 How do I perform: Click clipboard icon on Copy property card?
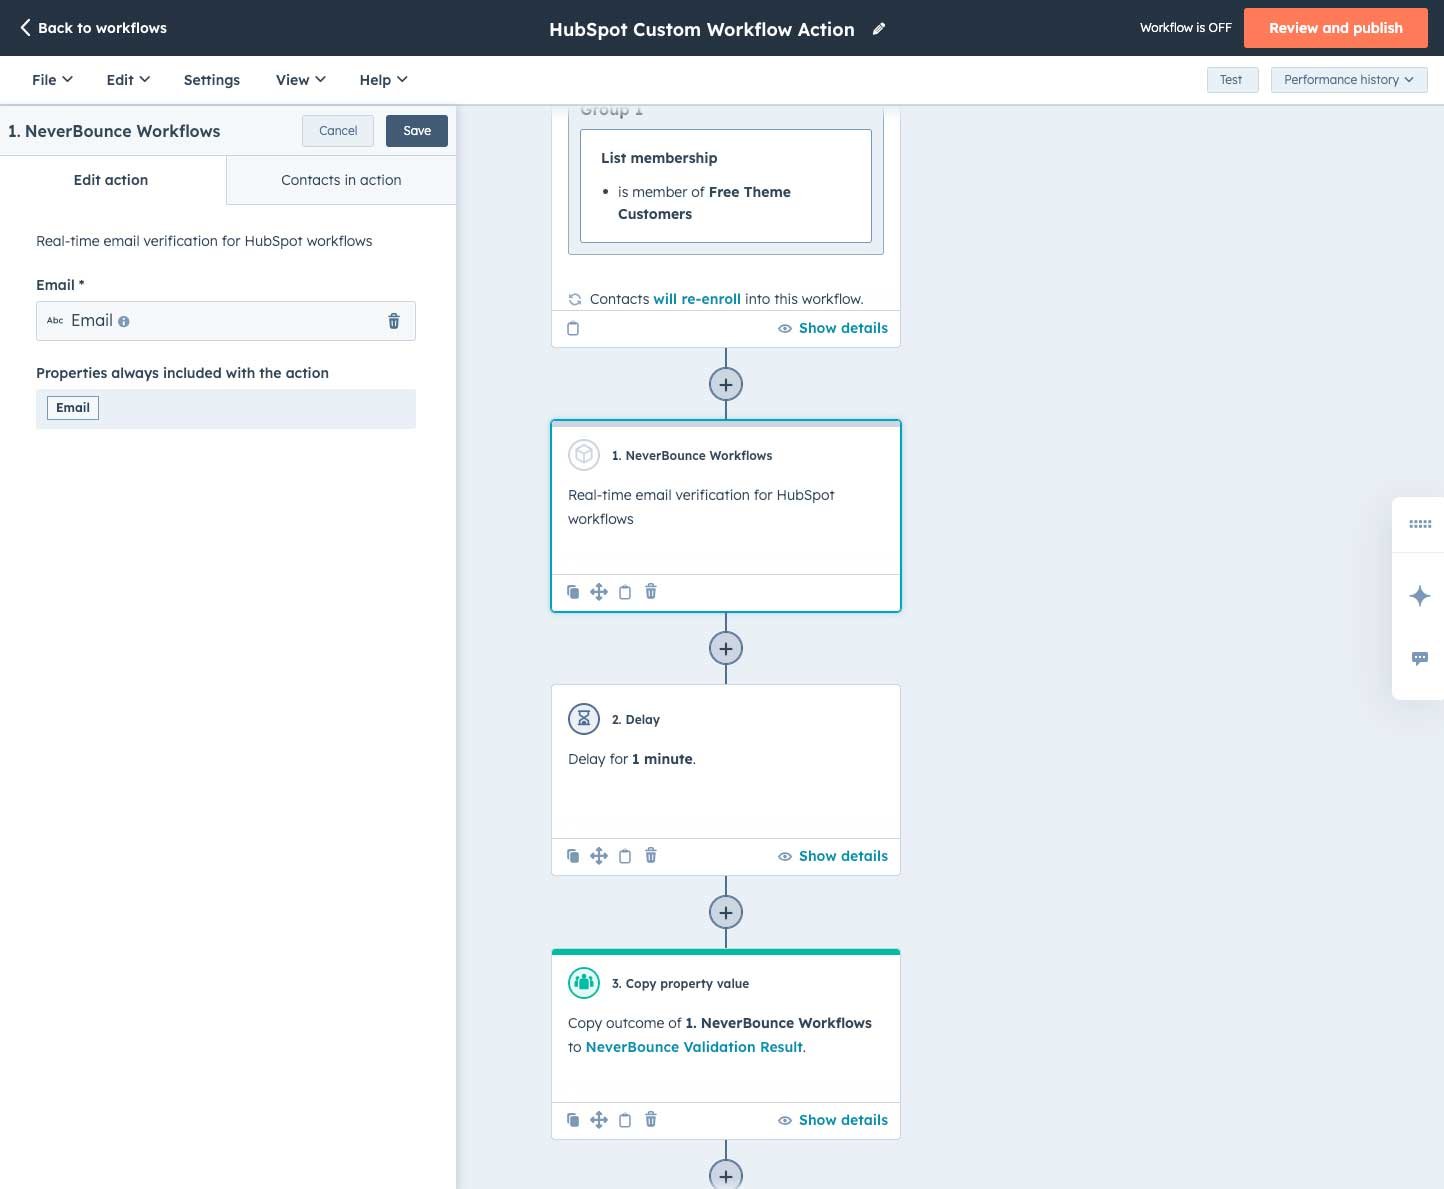pyautogui.click(x=625, y=1120)
